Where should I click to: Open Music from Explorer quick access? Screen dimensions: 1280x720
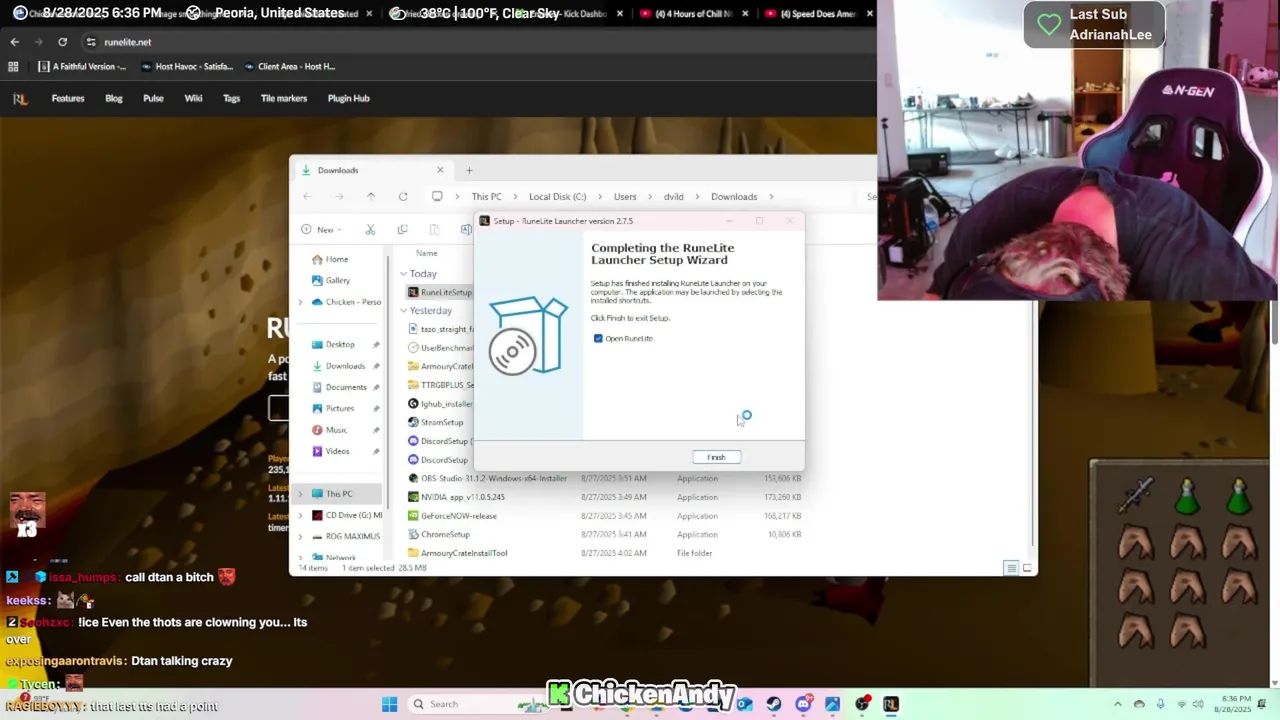329,430
